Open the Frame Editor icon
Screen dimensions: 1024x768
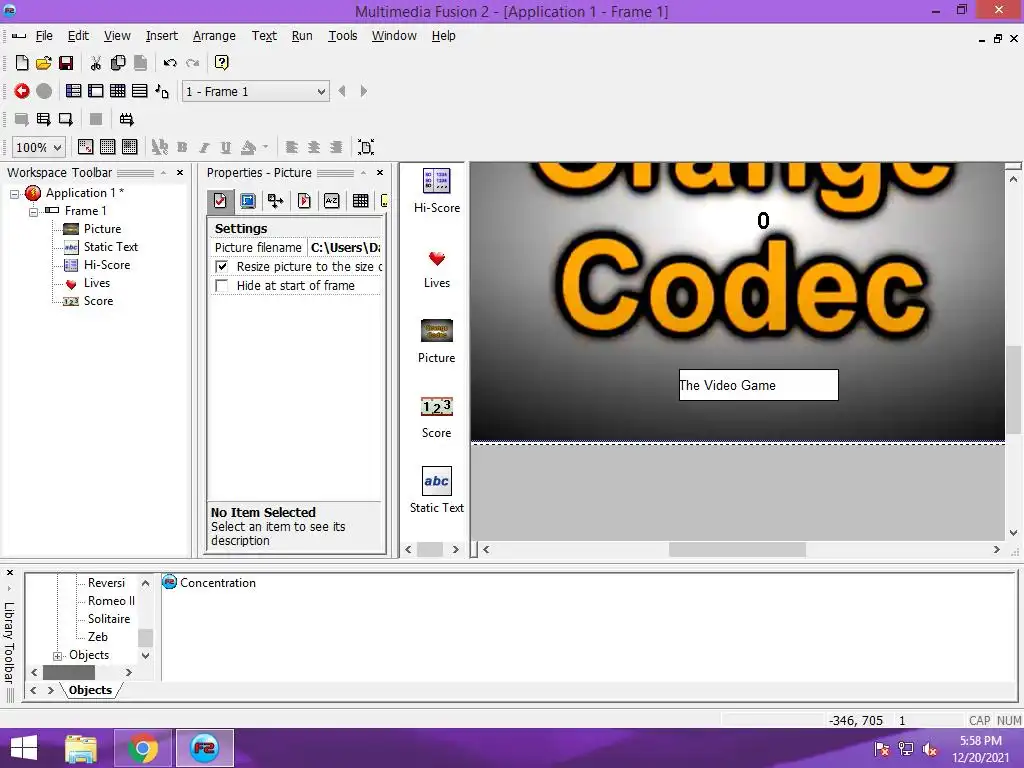[x=95, y=91]
